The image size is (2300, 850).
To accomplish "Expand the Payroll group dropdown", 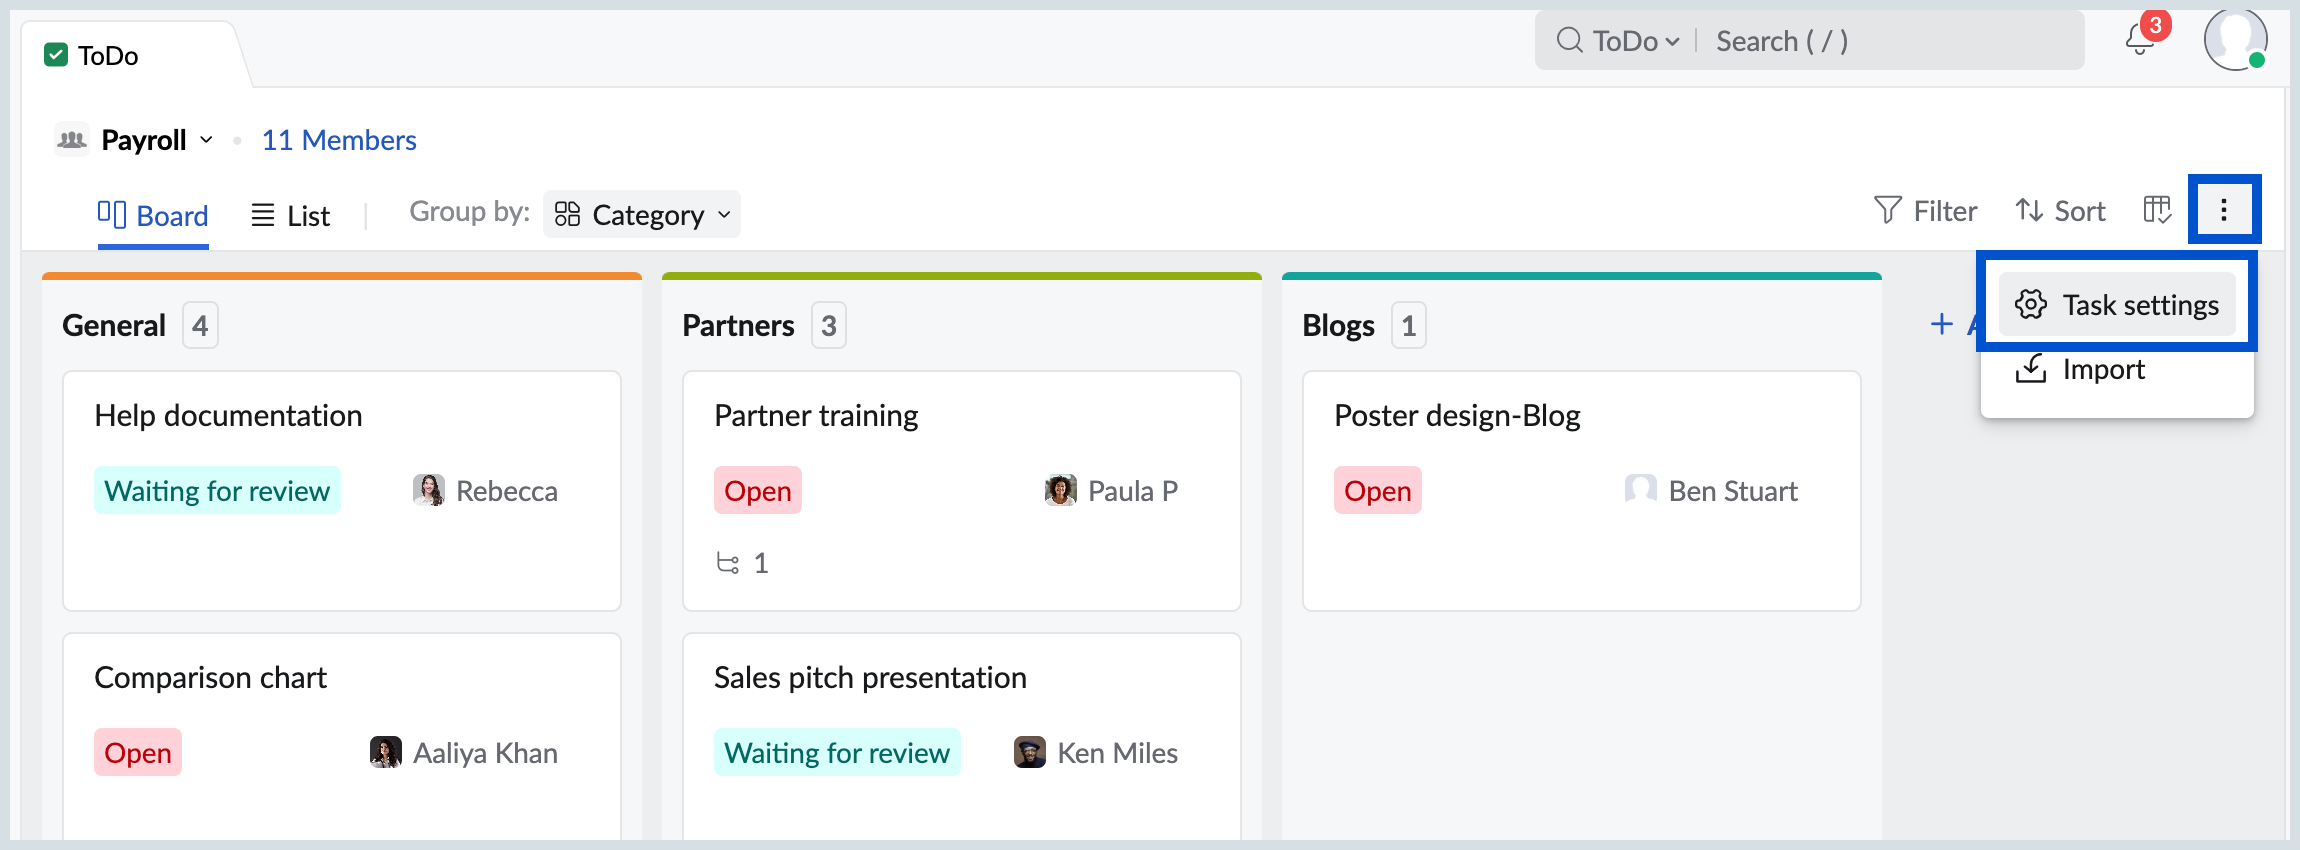I will pos(206,140).
